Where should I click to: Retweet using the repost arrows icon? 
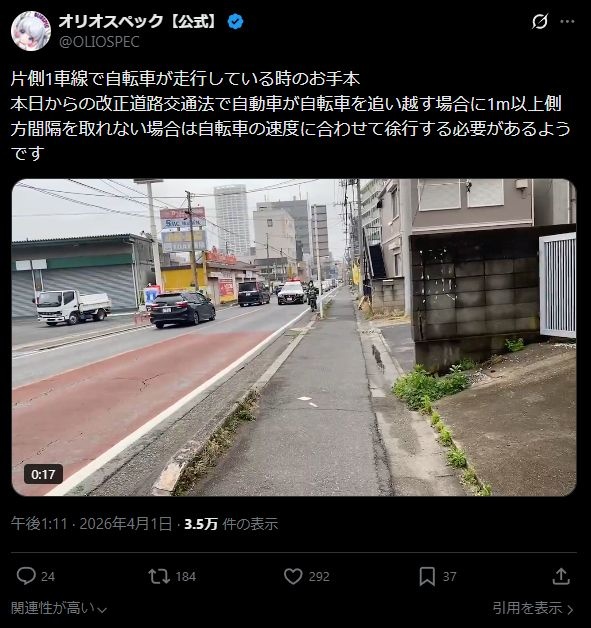pos(159,576)
